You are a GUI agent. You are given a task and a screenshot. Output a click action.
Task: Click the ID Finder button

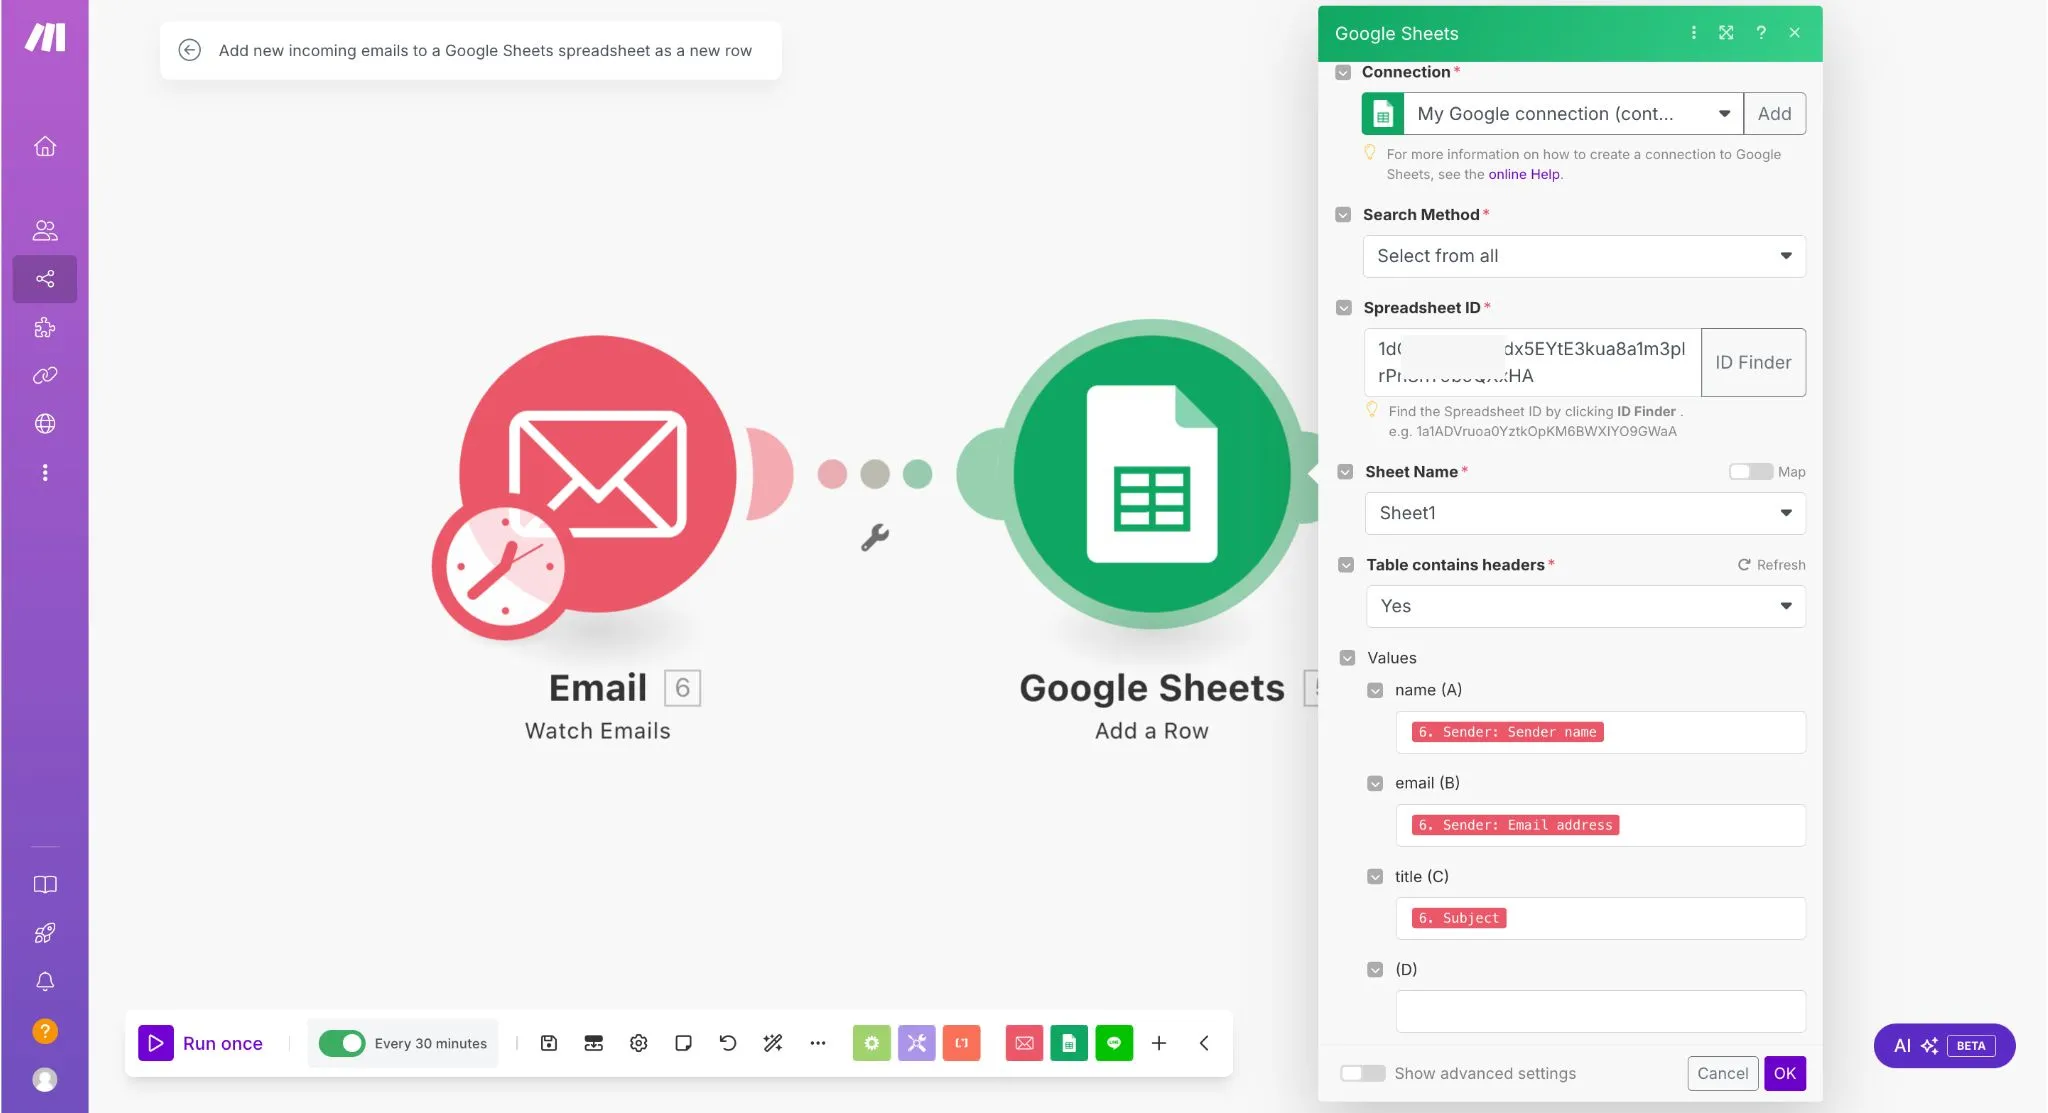pyautogui.click(x=1753, y=362)
